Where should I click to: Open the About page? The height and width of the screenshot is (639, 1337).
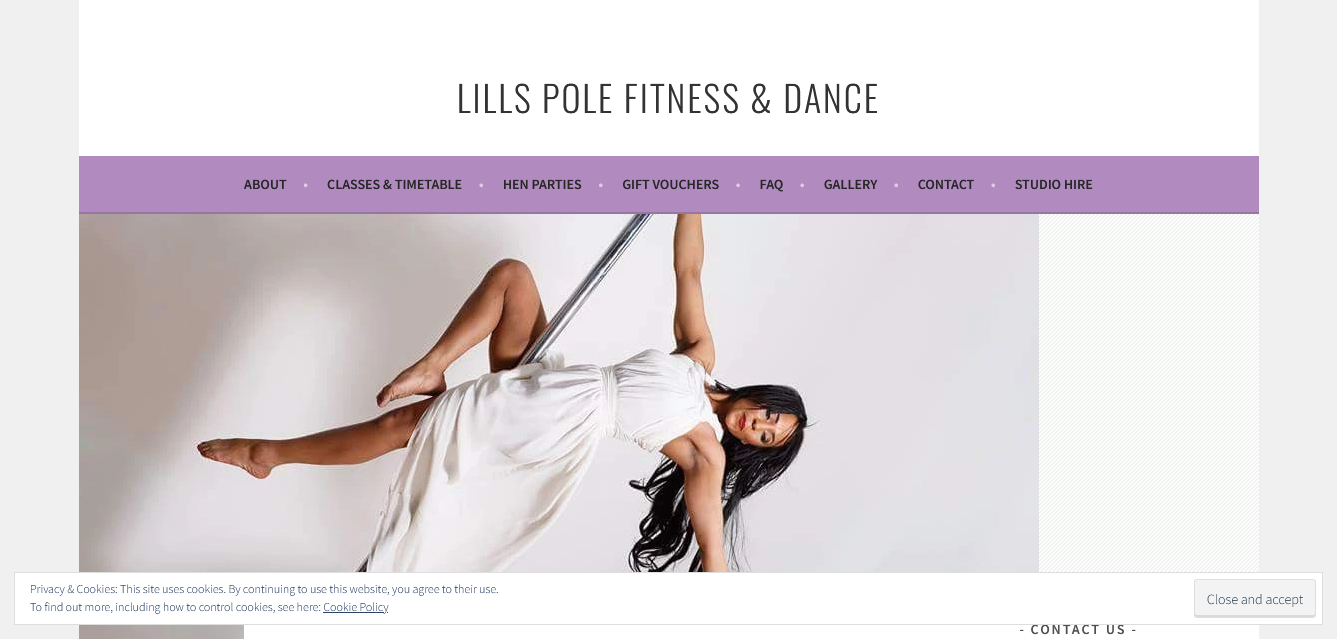265,185
